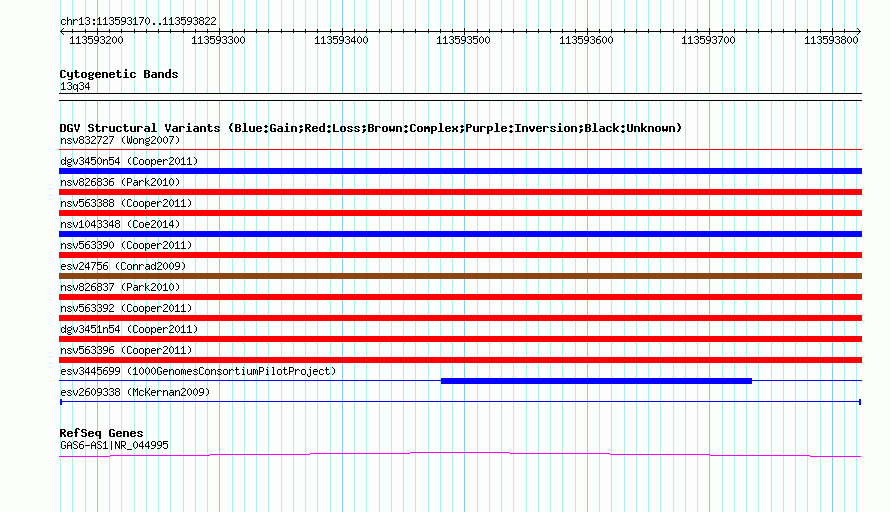
Task: Open esv3445699 (1000GenomesConsortiumPilotProject) label
Action: 198,371
